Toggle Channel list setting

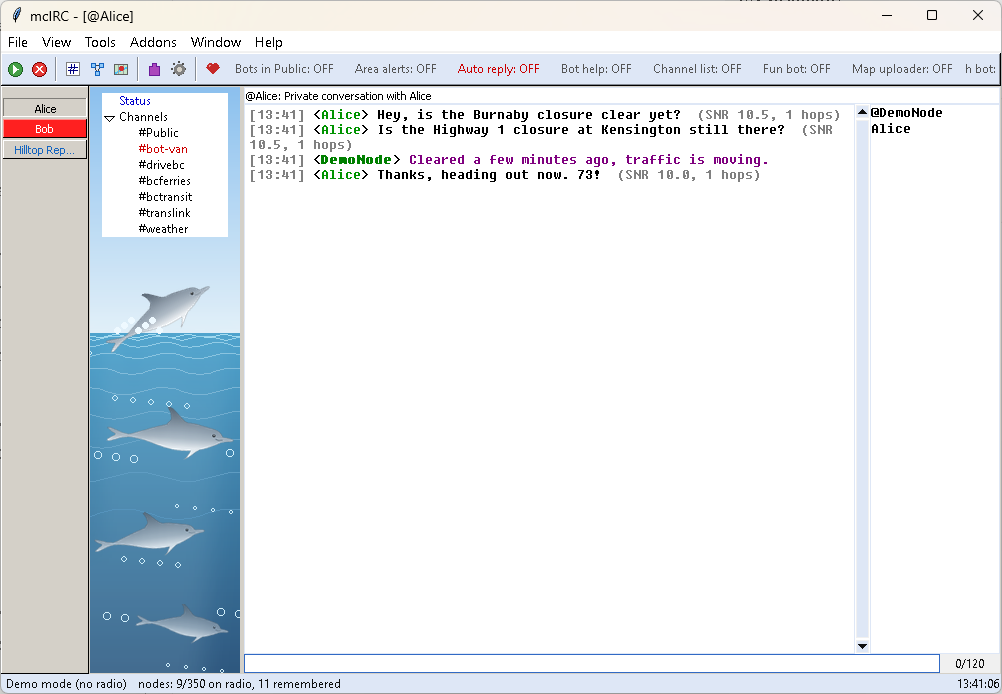coord(697,69)
